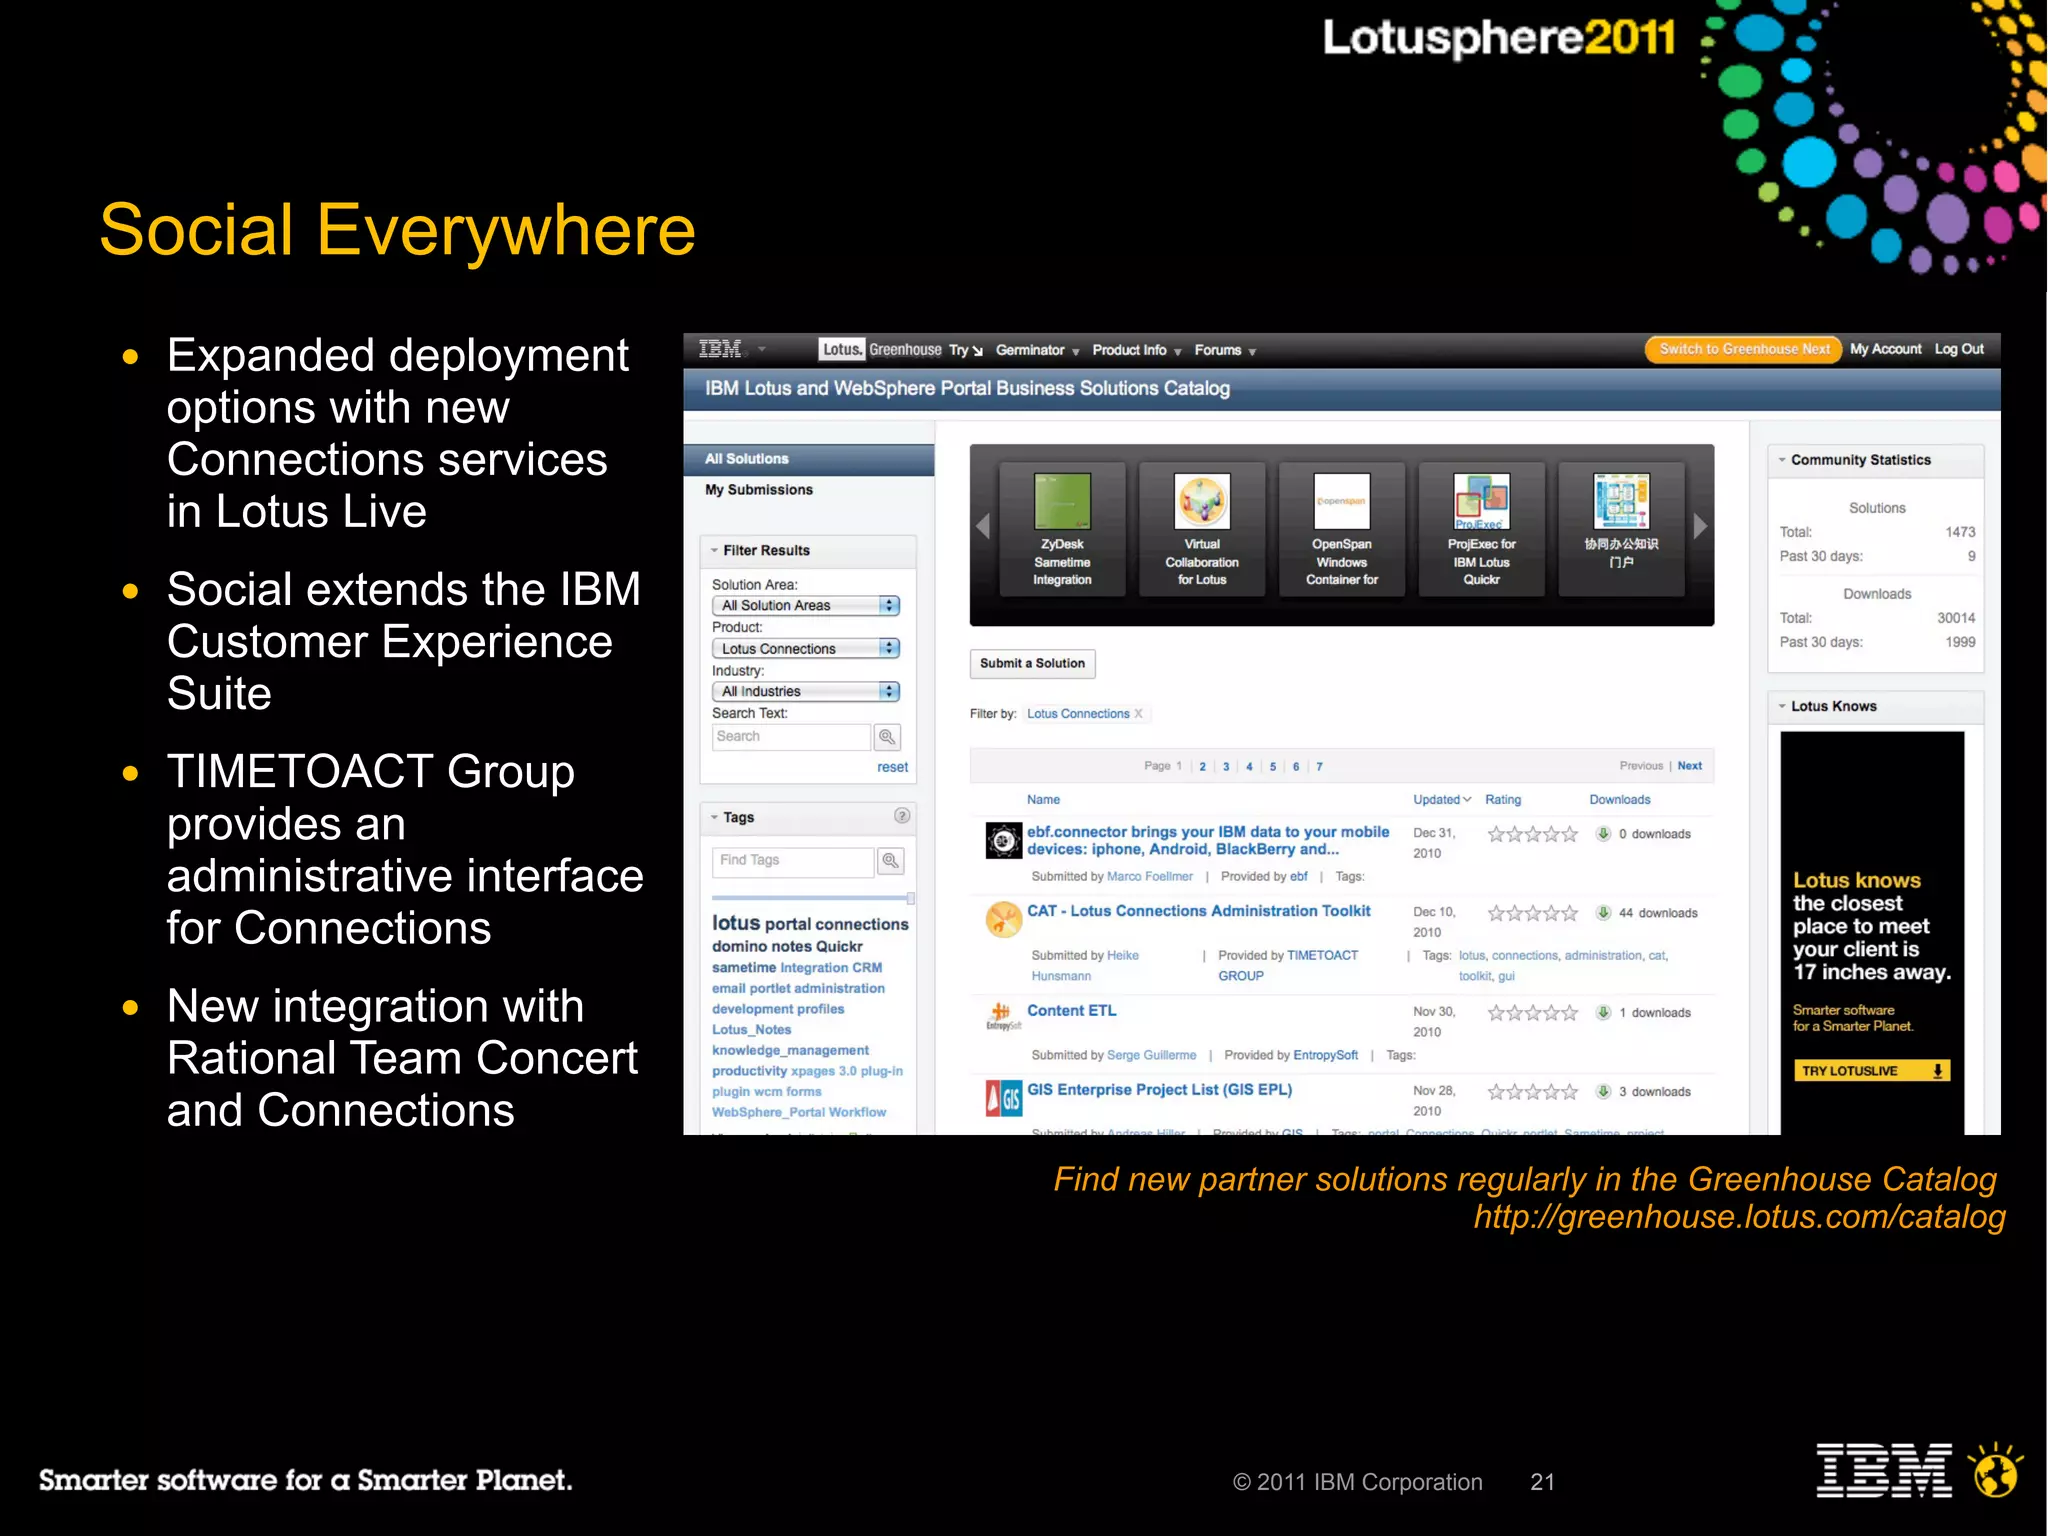The height and width of the screenshot is (1536, 2048).
Task: Click the search magnifier next to Search Text
Action: 887,737
